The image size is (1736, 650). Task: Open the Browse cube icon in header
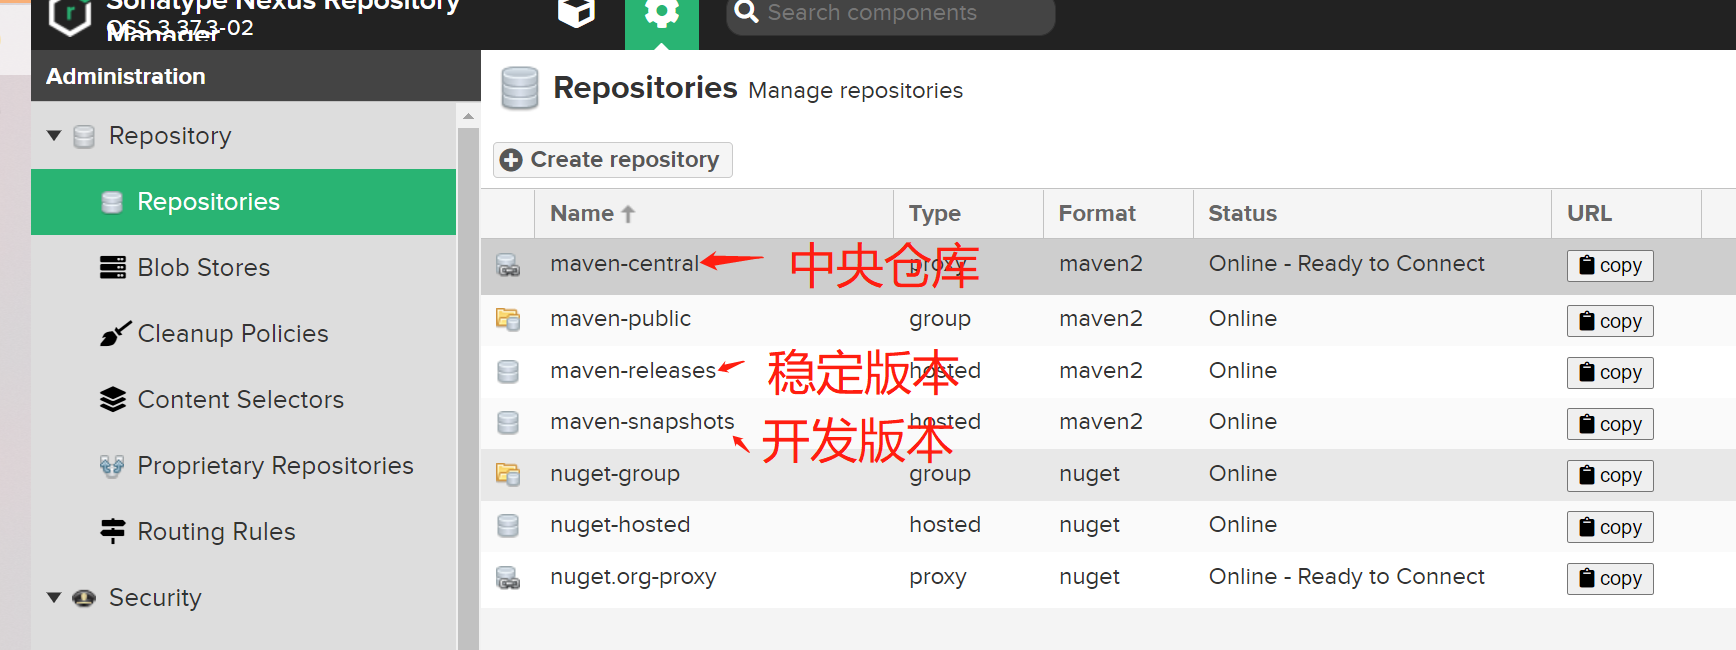(x=576, y=13)
